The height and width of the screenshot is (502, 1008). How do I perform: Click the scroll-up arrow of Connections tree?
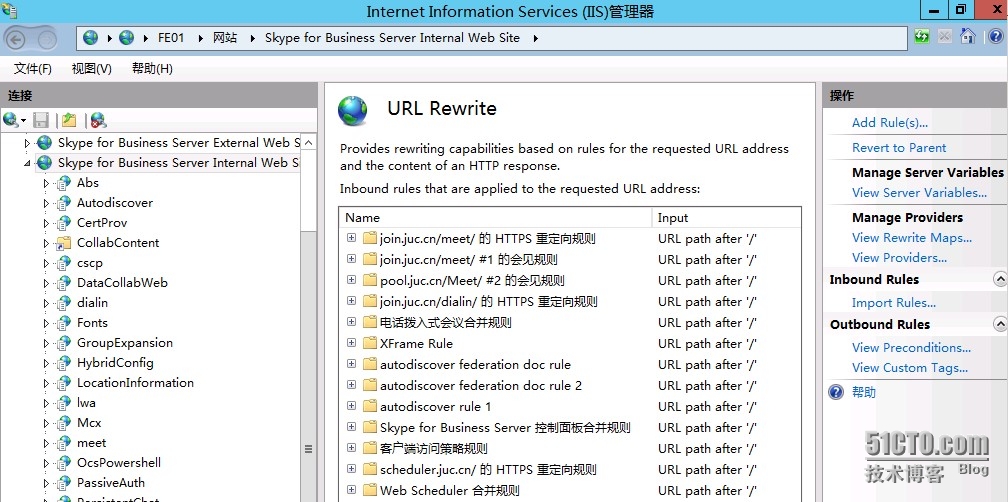[x=309, y=143]
